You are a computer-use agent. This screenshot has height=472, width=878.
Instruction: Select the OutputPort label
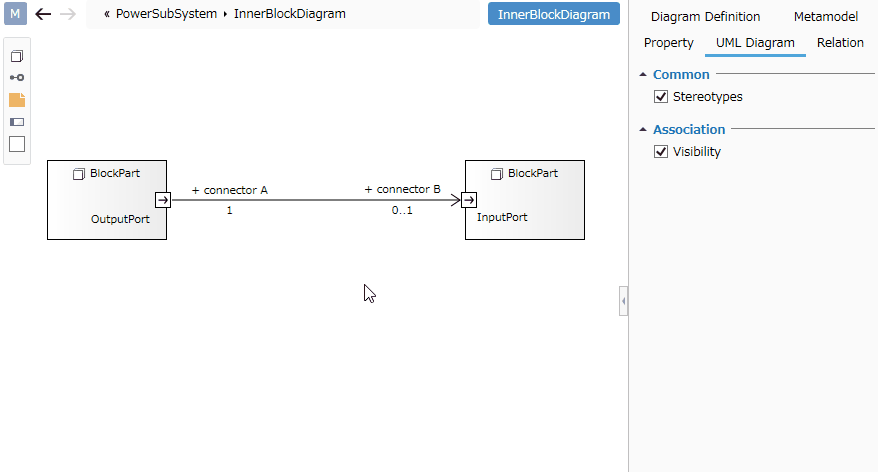120,219
